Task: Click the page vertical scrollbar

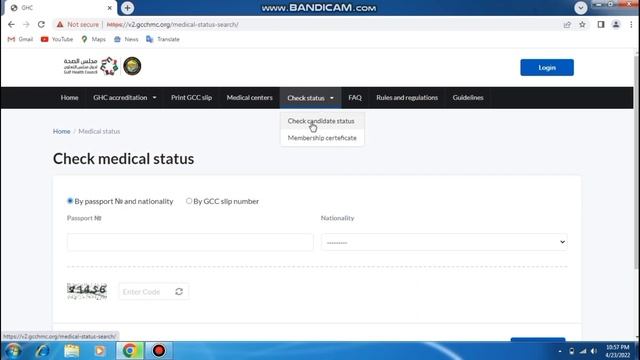Action: pyautogui.click(x=636, y=163)
